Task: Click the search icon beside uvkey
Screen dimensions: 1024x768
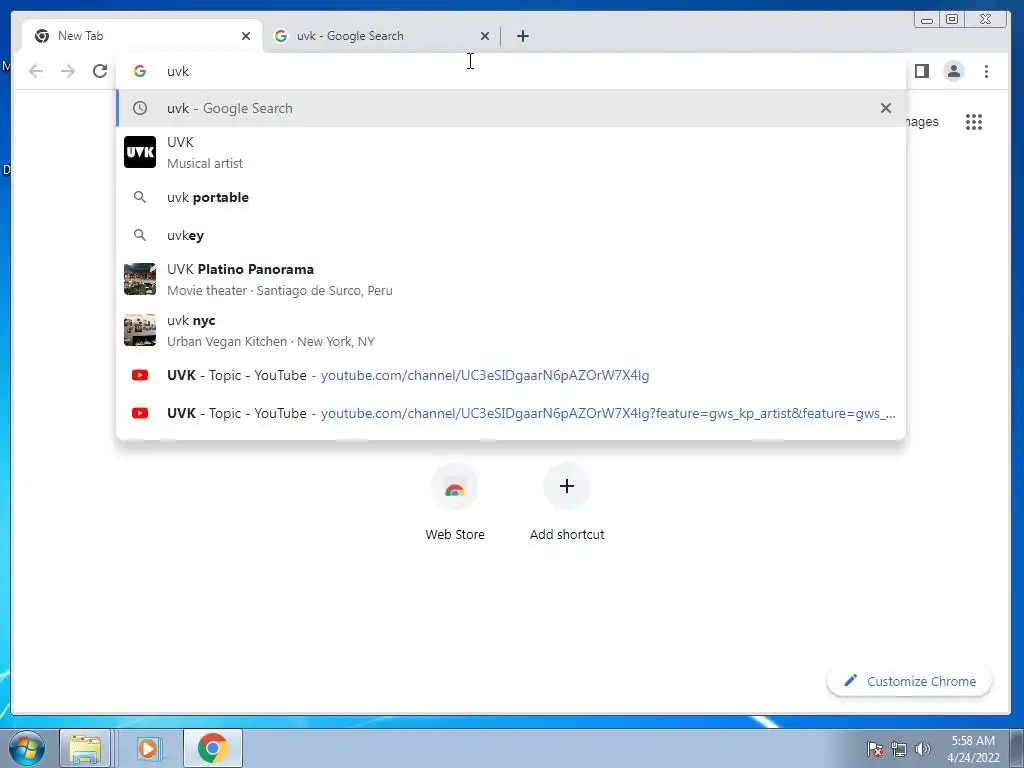Action: click(140, 235)
